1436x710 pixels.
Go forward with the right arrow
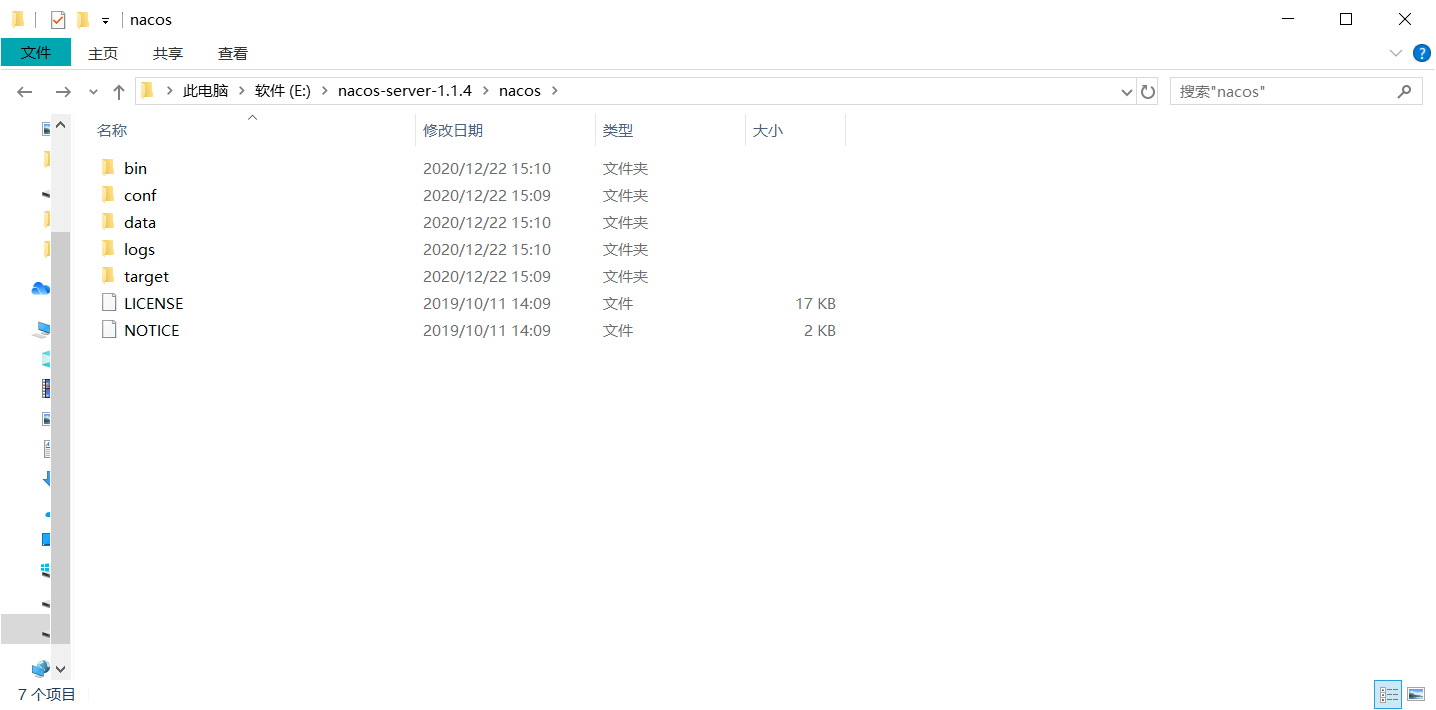(x=63, y=91)
